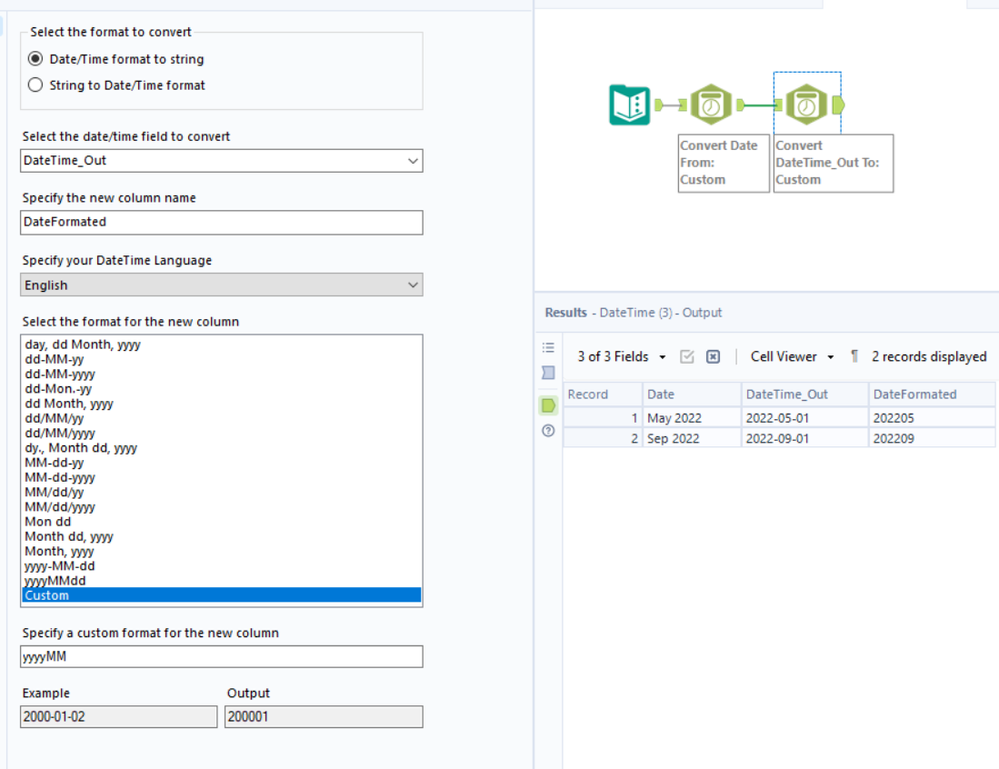Click the Output 200001 field
999x769 pixels.
click(324, 717)
